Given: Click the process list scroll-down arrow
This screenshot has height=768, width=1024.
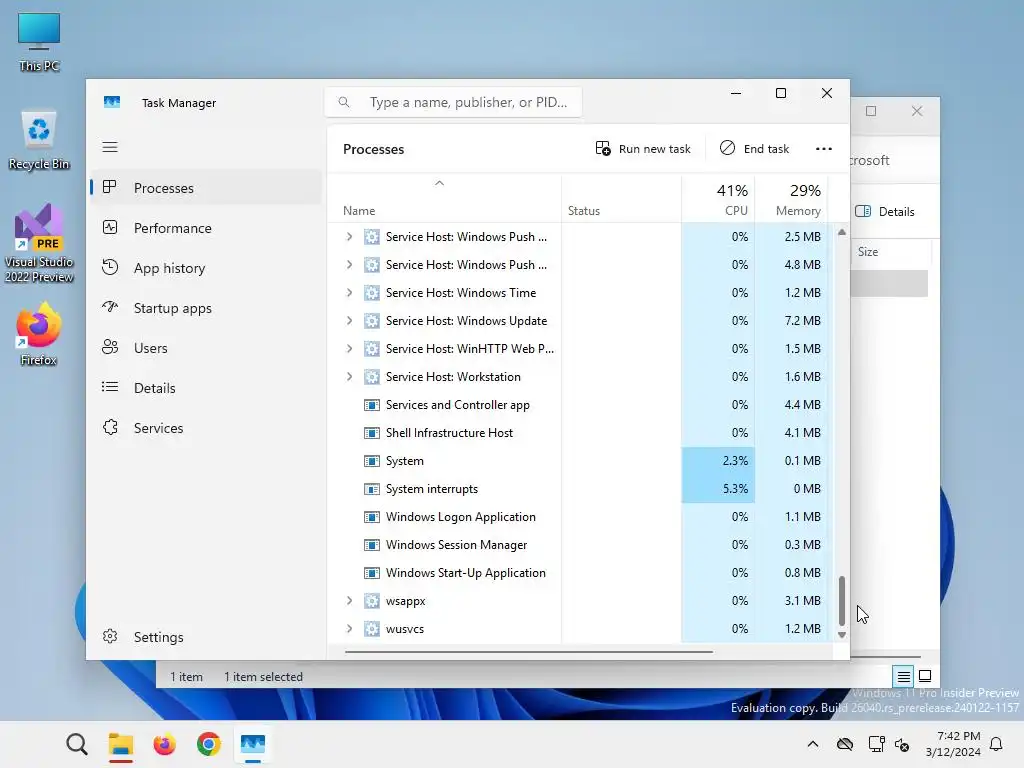Looking at the screenshot, I should pyautogui.click(x=842, y=635).
